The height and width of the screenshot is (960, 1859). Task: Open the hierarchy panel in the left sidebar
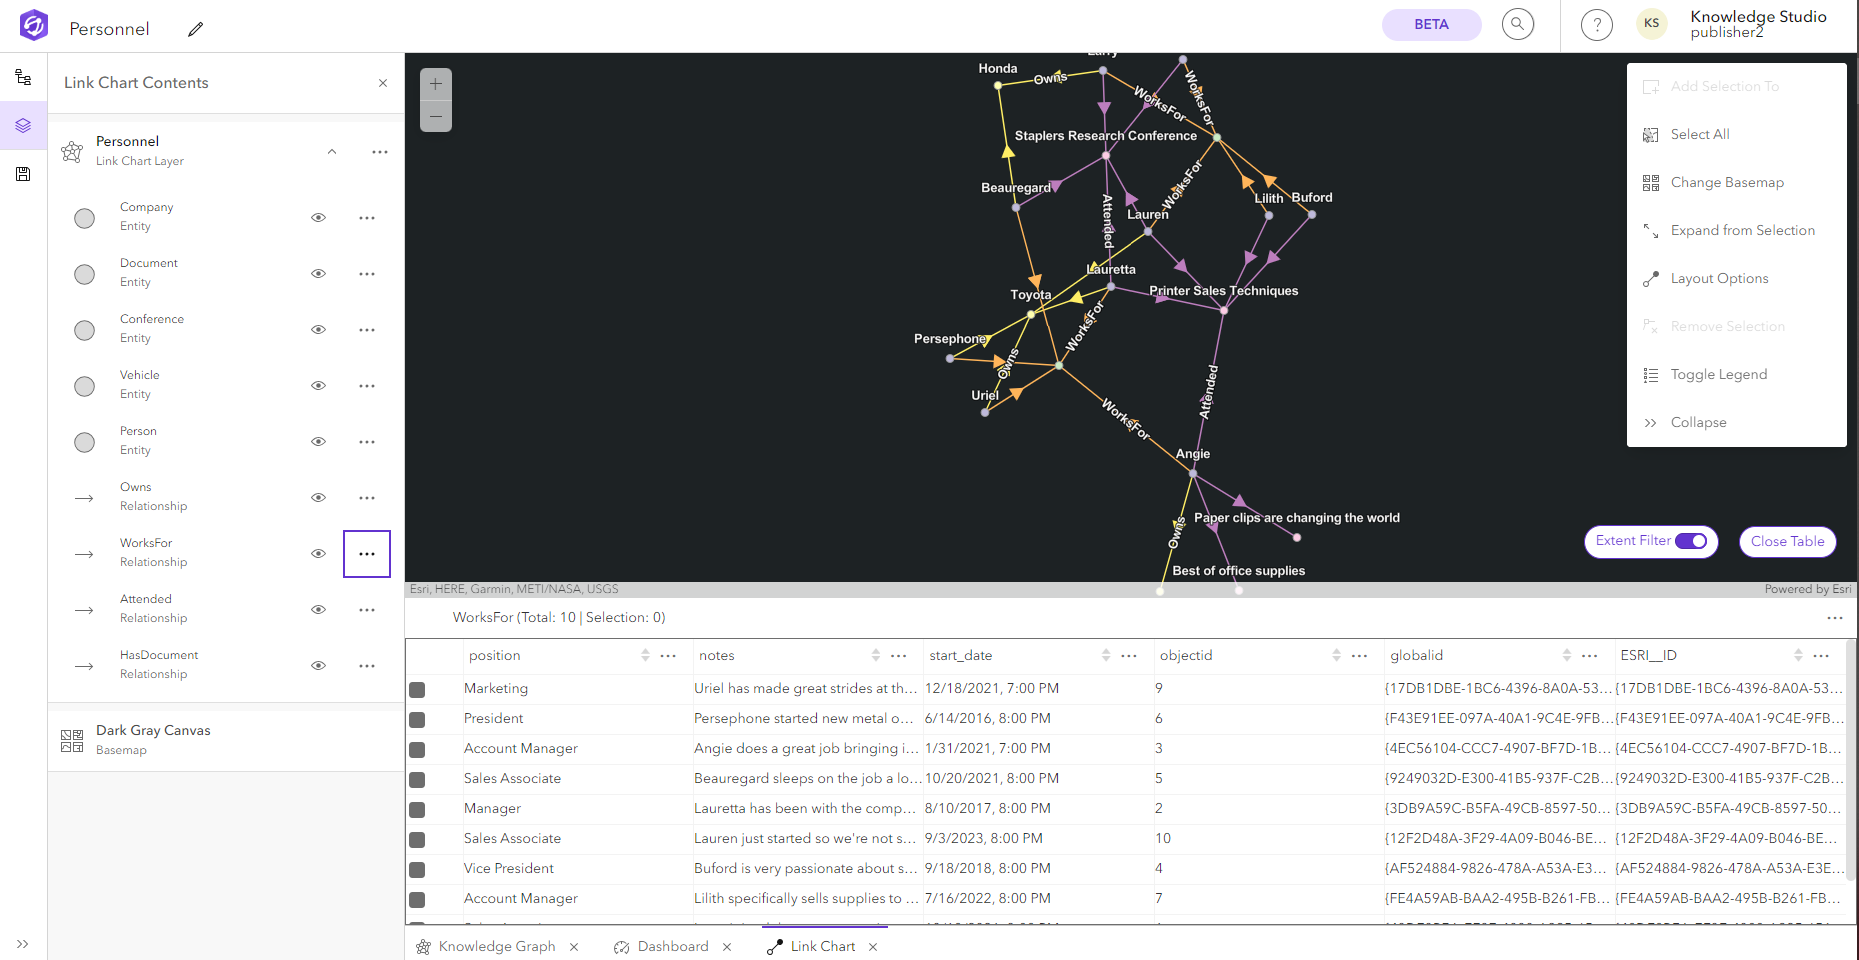coord(23,77)
